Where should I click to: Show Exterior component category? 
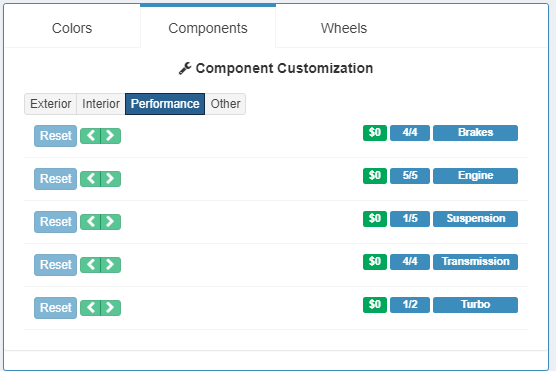pyautogui.click(x=50, y=104)
